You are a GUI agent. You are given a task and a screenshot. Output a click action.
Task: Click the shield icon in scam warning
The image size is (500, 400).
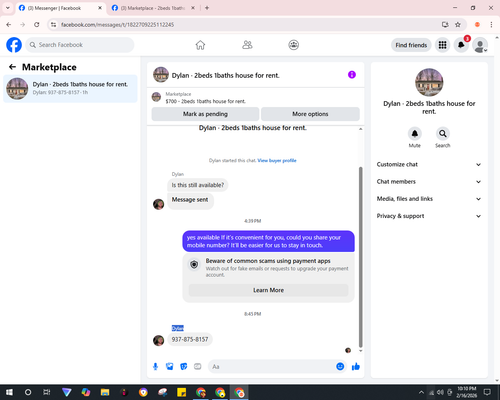[x=194, y=265]
